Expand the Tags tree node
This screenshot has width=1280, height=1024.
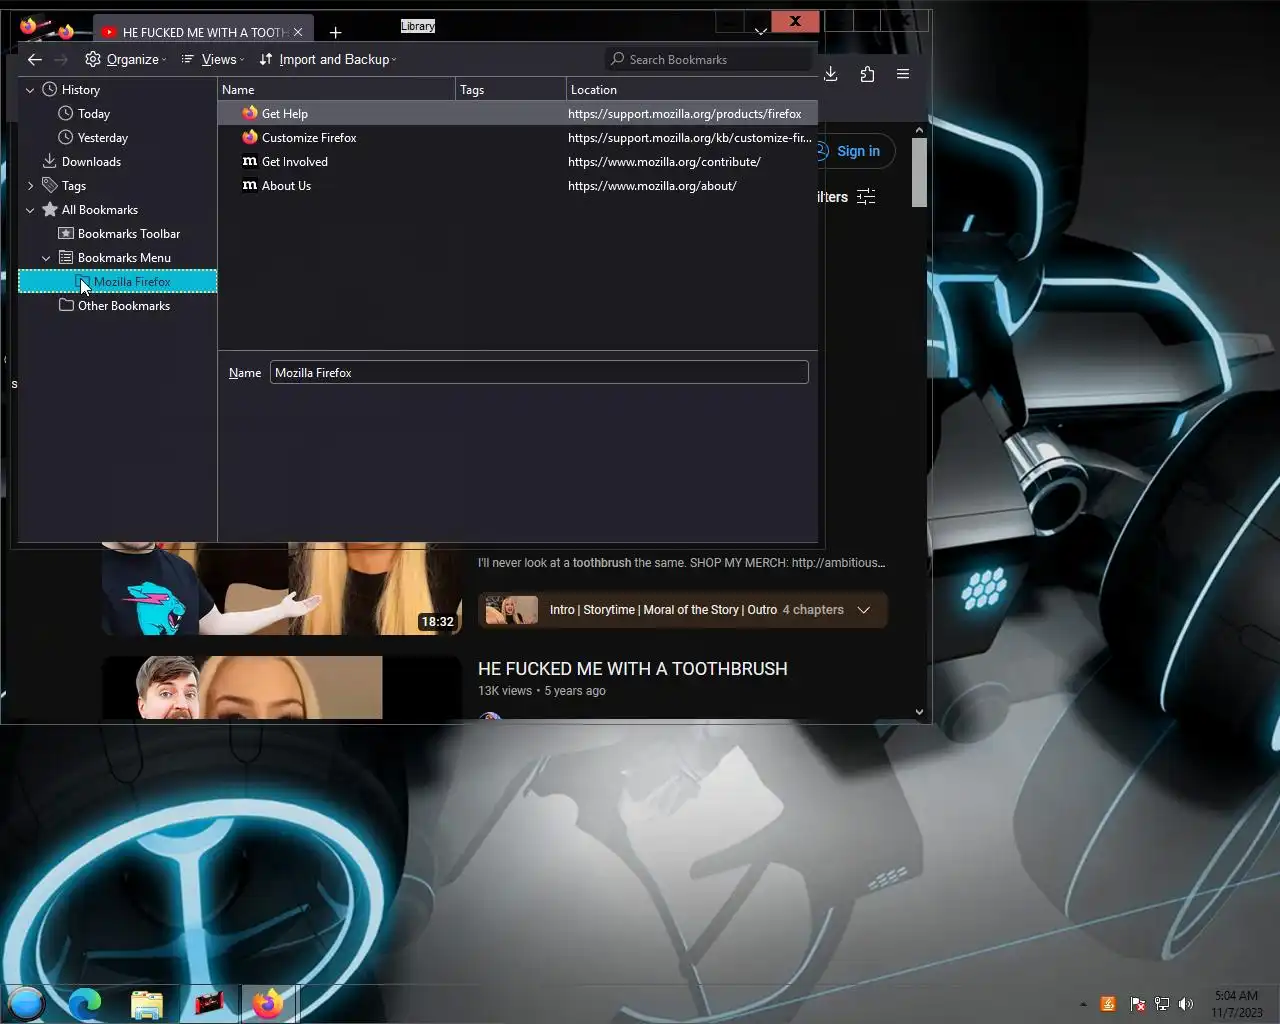(x=30, y=186)
